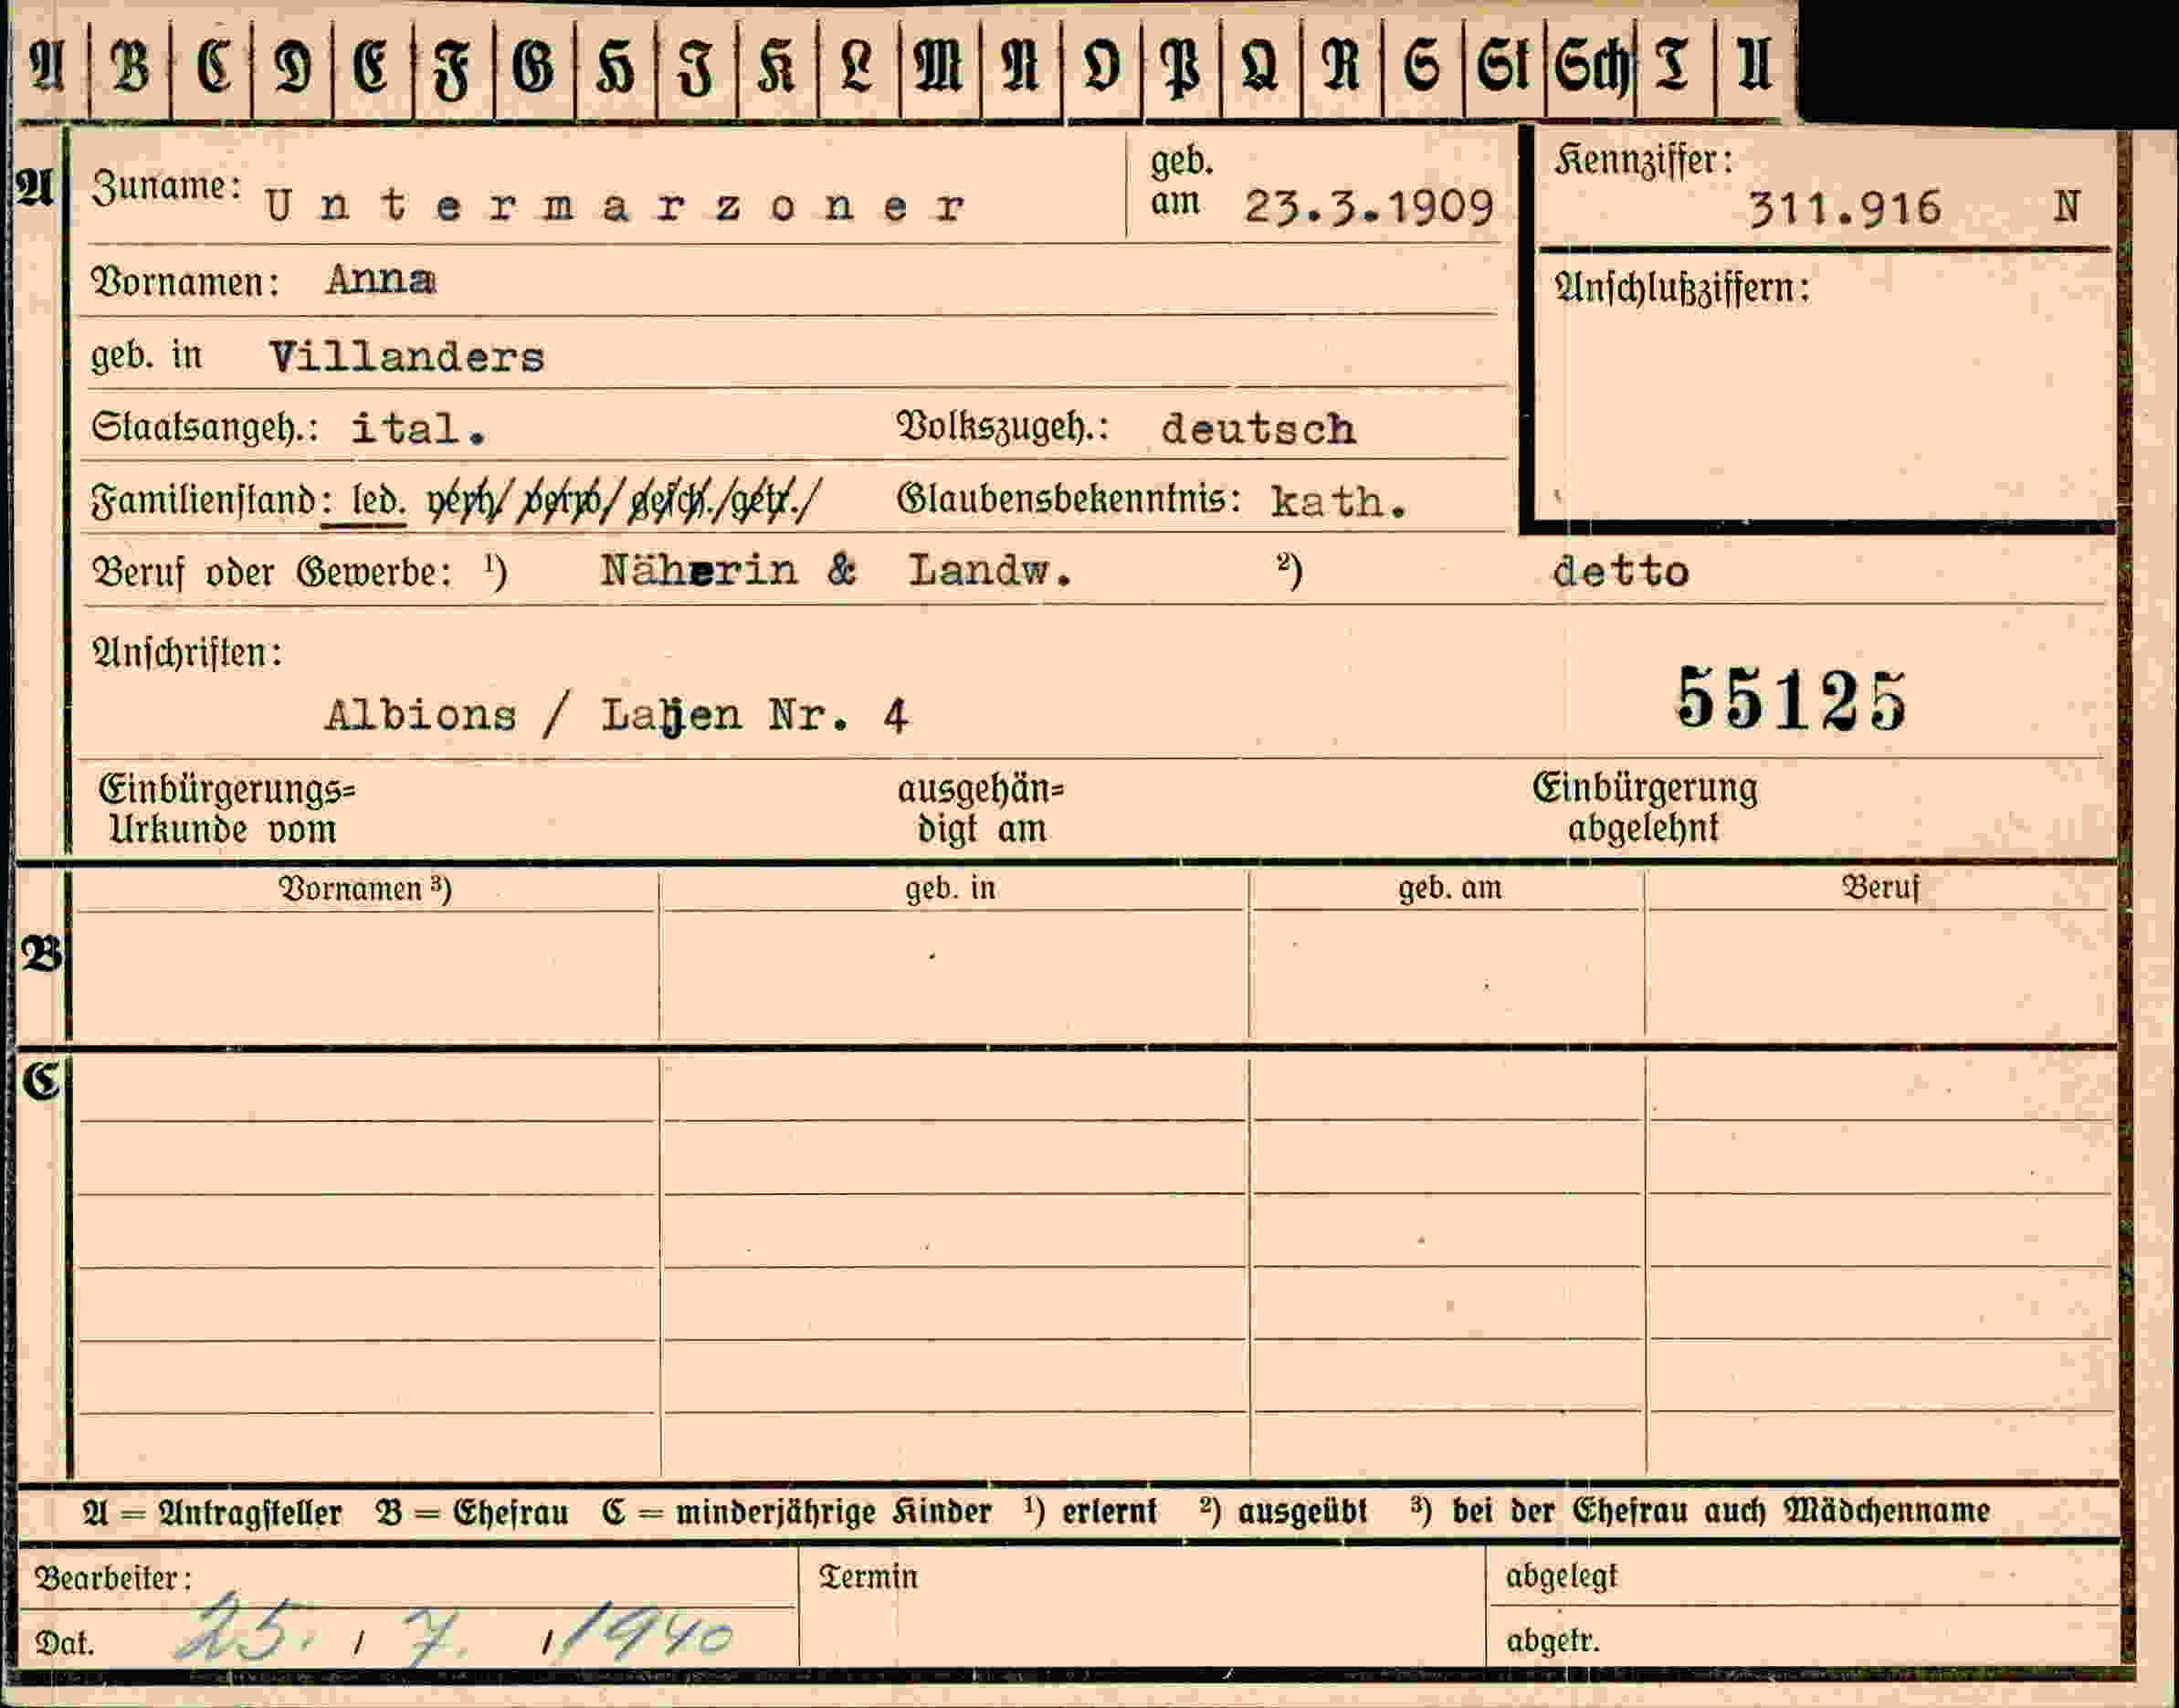Click the 'Dat.' label

click(65, 1643)
